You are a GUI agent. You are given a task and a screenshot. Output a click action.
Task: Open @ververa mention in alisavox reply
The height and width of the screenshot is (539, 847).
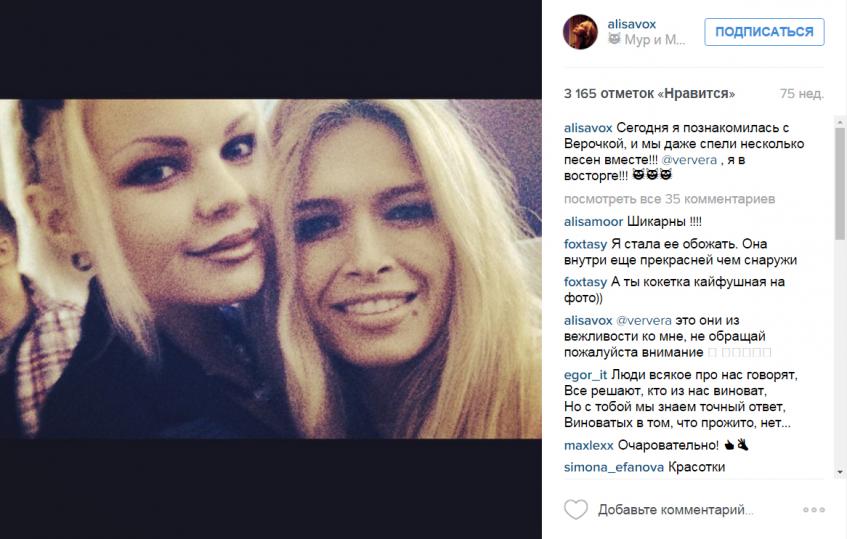click(x=644, y=320)
